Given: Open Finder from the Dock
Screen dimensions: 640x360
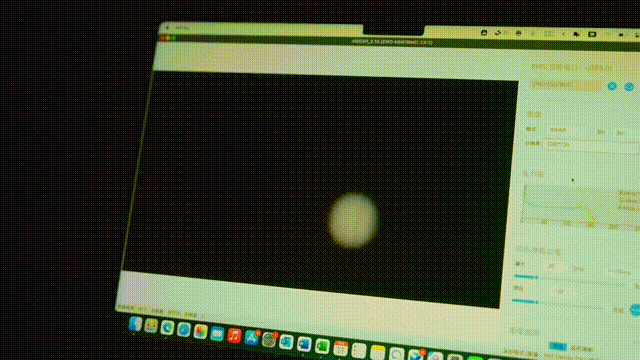Looking at the screenshot, I should pyautogui.click(x=135, y=324).
